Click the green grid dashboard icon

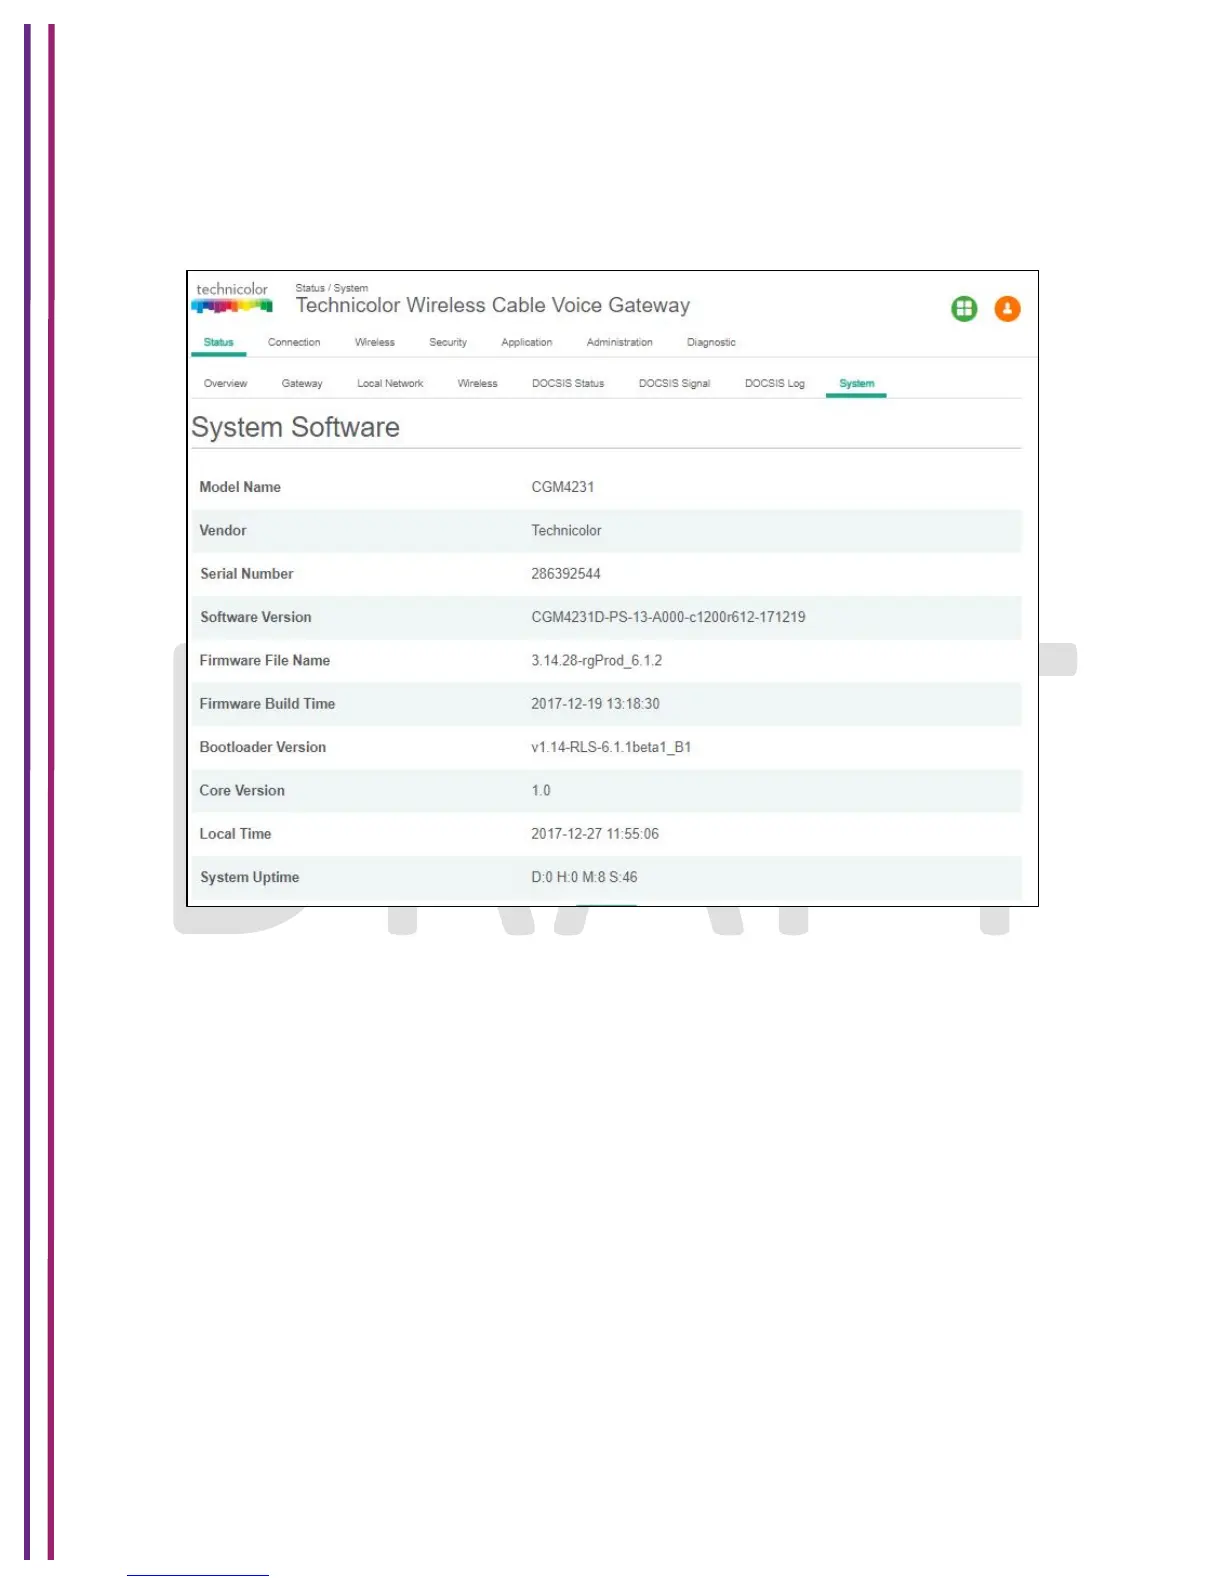964,309
